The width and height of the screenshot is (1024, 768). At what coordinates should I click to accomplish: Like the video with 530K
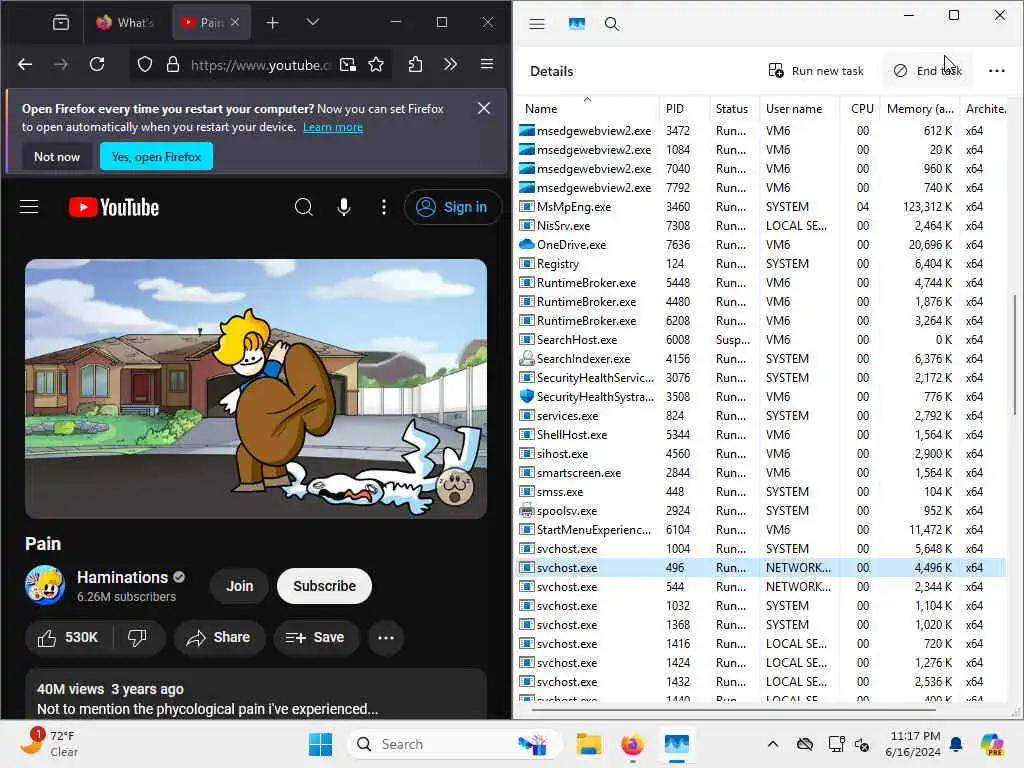[69, 637]
